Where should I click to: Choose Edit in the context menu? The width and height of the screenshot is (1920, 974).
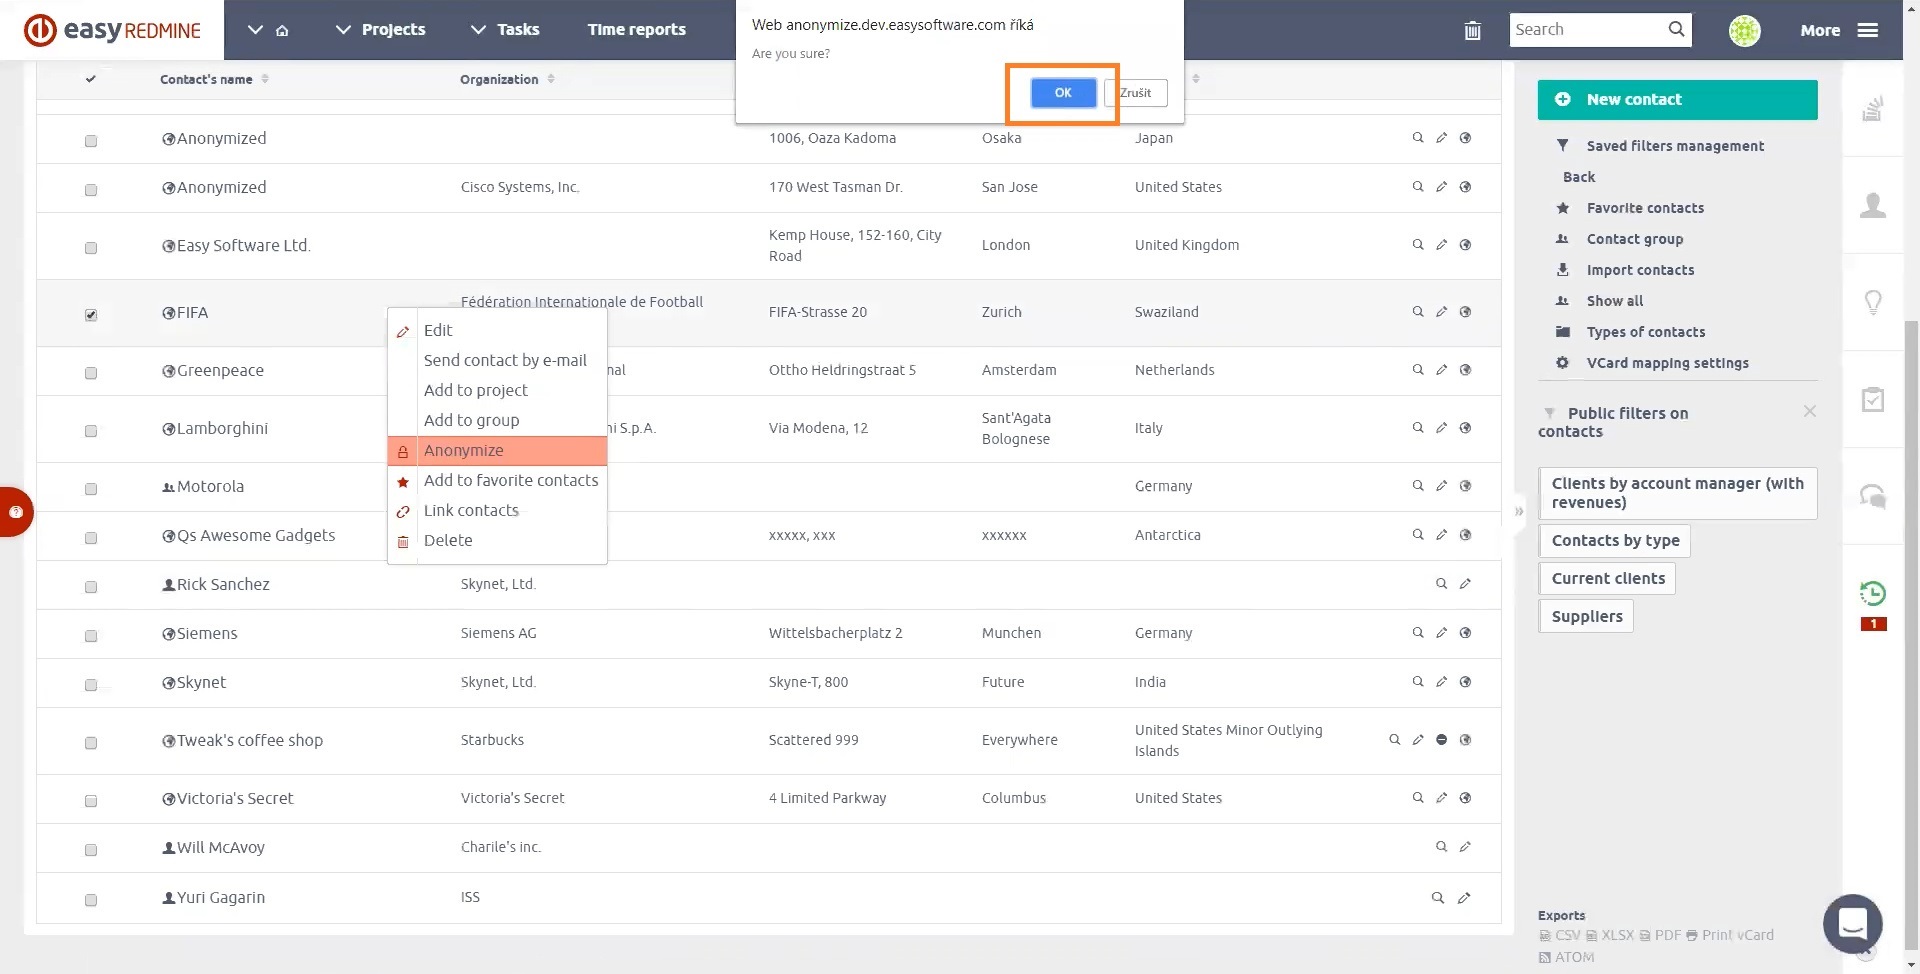click(497, 330)
